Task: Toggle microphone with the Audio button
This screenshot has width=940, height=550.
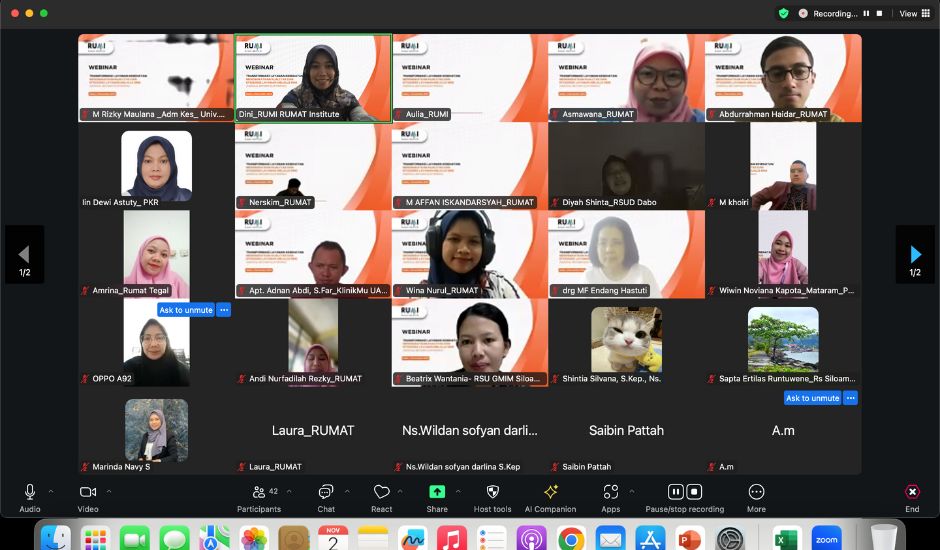Action: pos(30,492)
